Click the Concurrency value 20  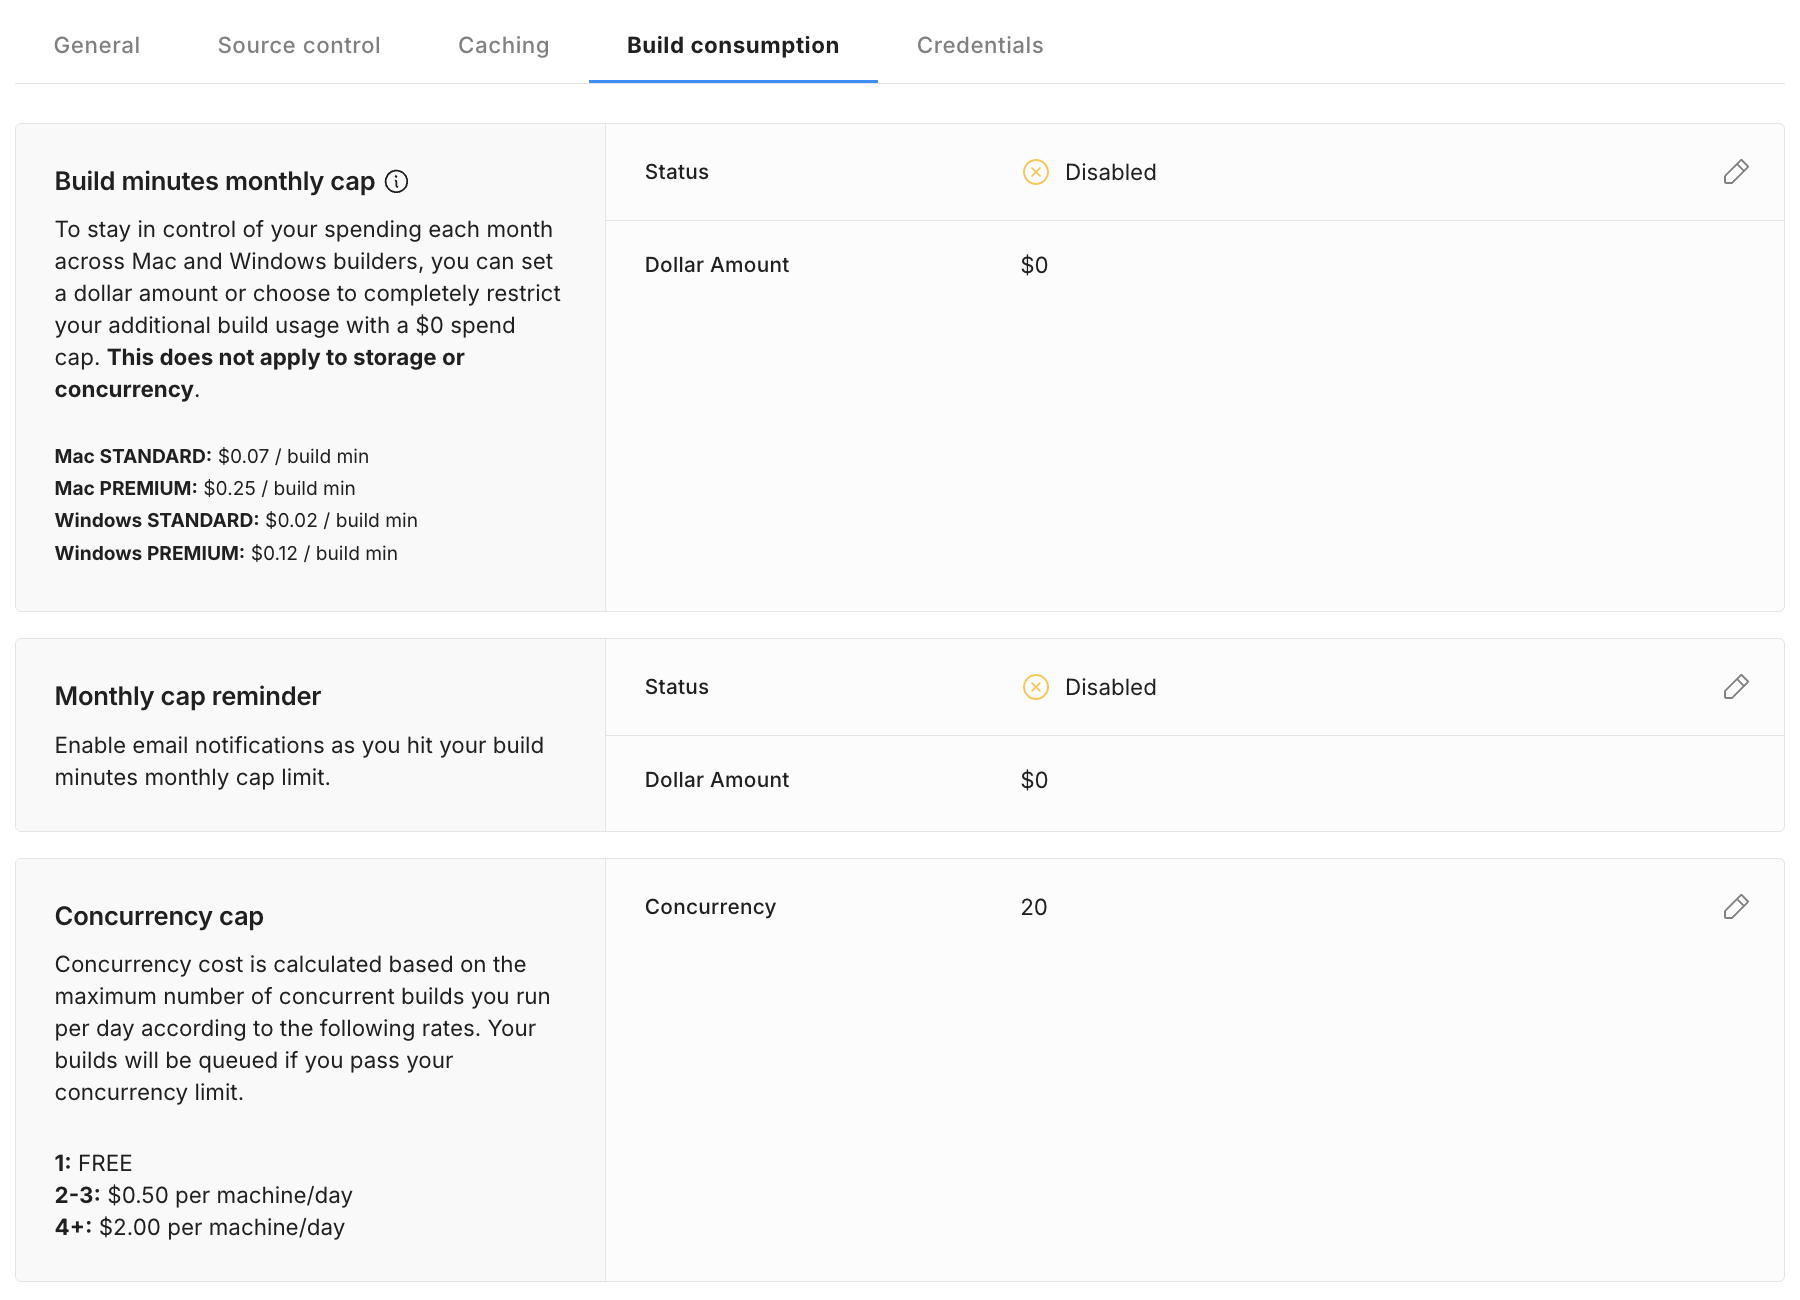(x=1033, y=907)
